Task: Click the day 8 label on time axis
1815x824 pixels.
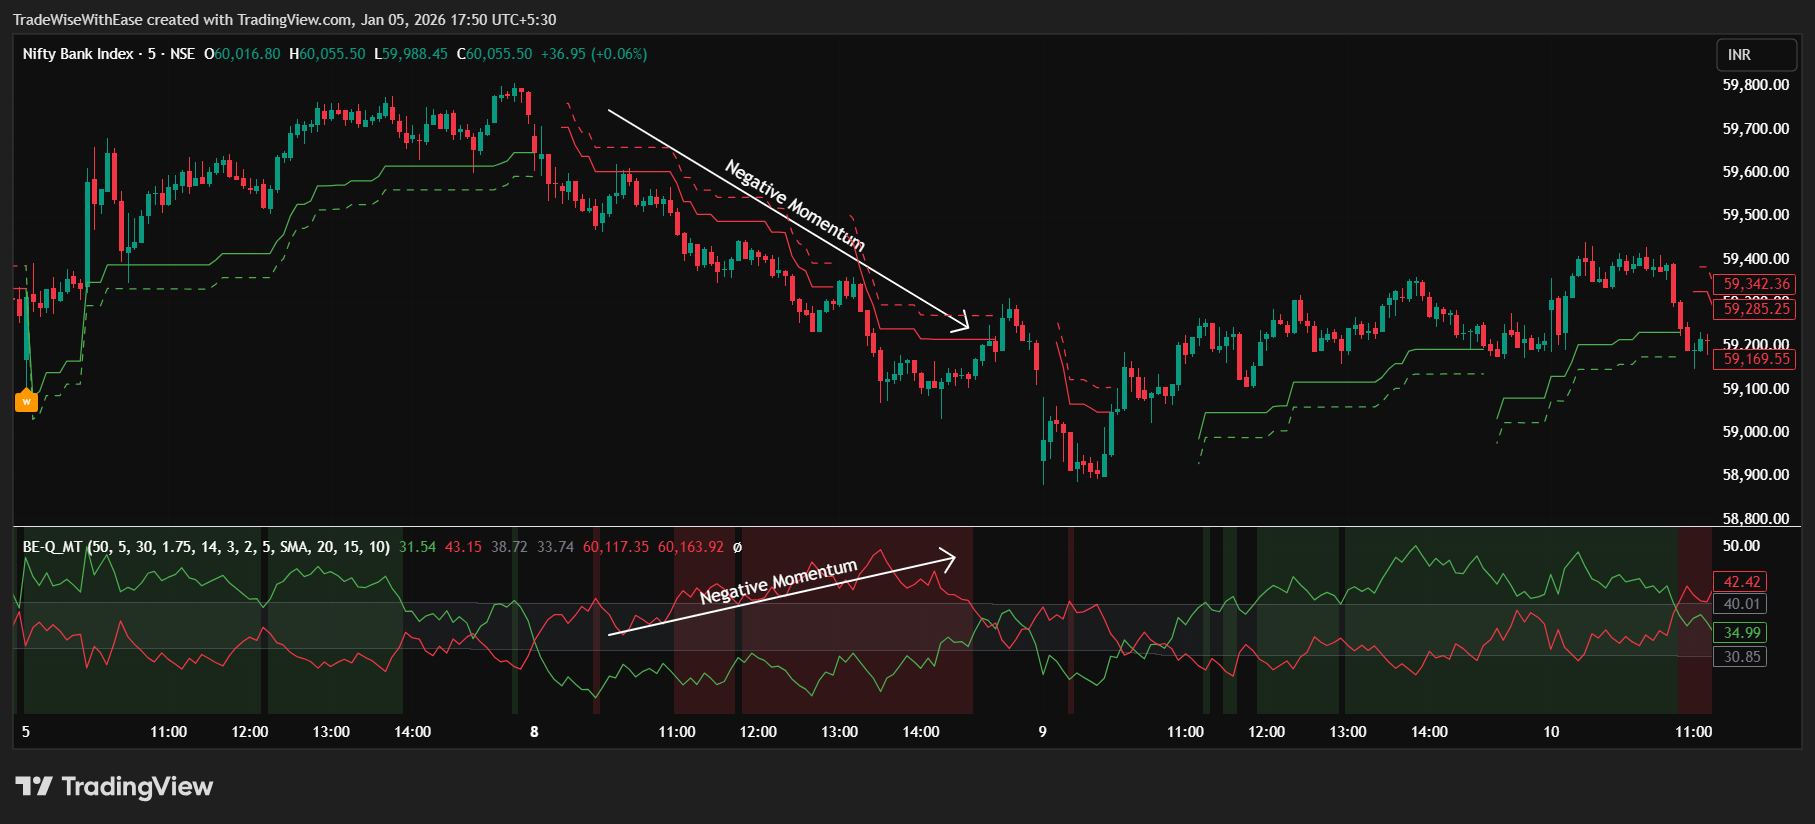Action: pos(534,732)
